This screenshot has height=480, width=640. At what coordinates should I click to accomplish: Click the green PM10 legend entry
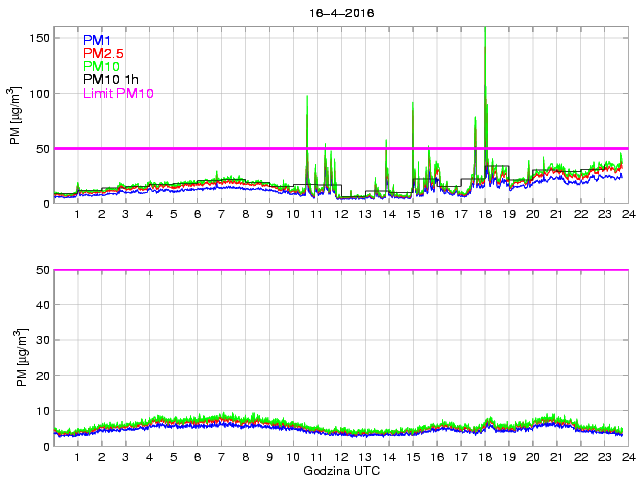click(103, 66)
